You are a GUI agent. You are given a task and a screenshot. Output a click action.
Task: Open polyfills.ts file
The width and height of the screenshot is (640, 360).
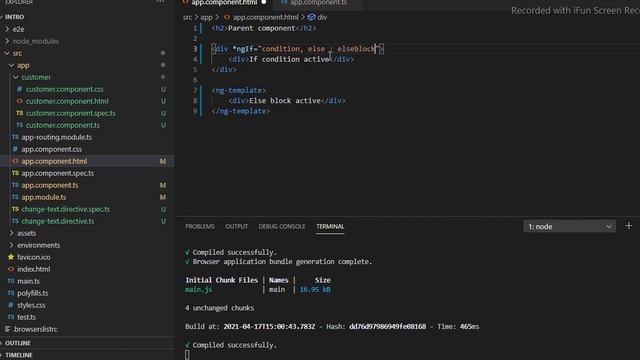pyautogui.click(x=32, y=293)
